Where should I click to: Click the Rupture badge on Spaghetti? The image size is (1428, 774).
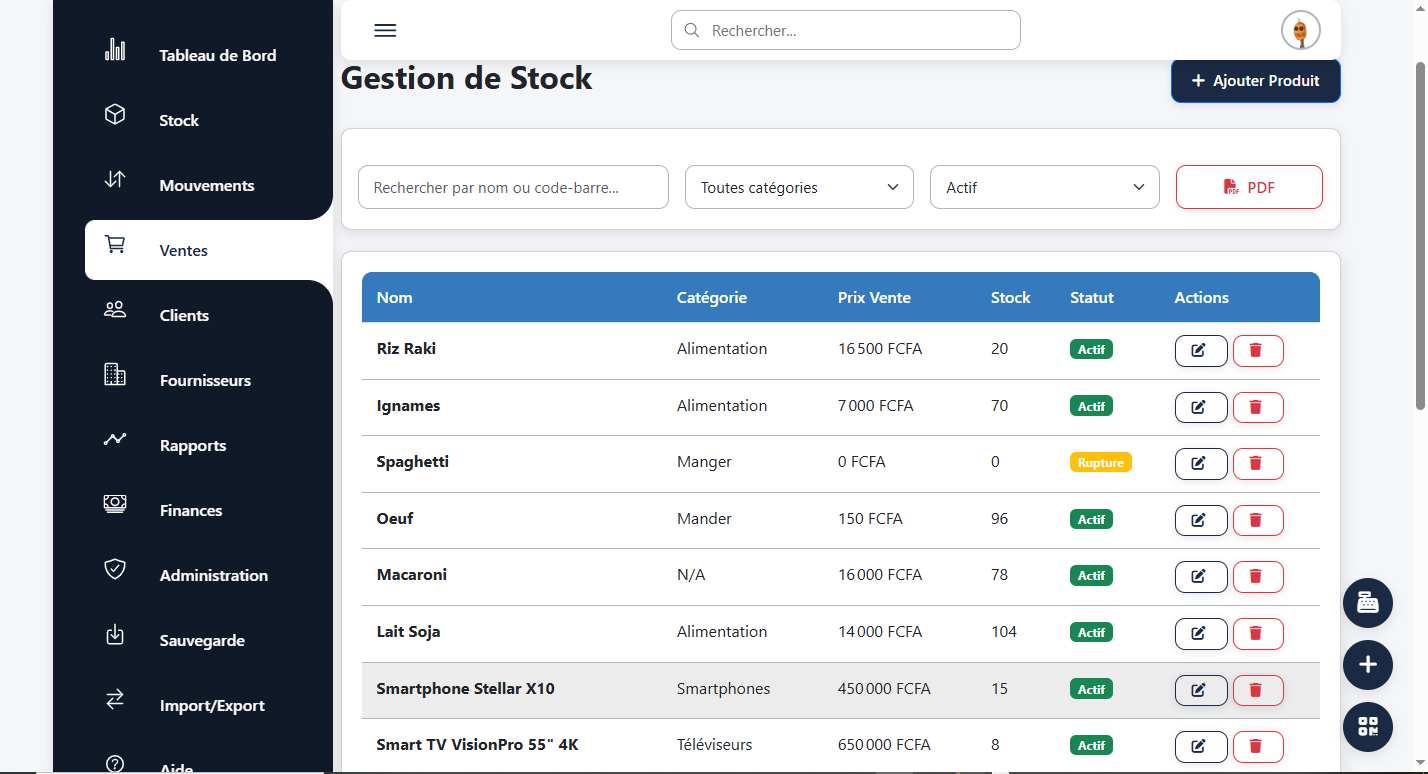1101,462
